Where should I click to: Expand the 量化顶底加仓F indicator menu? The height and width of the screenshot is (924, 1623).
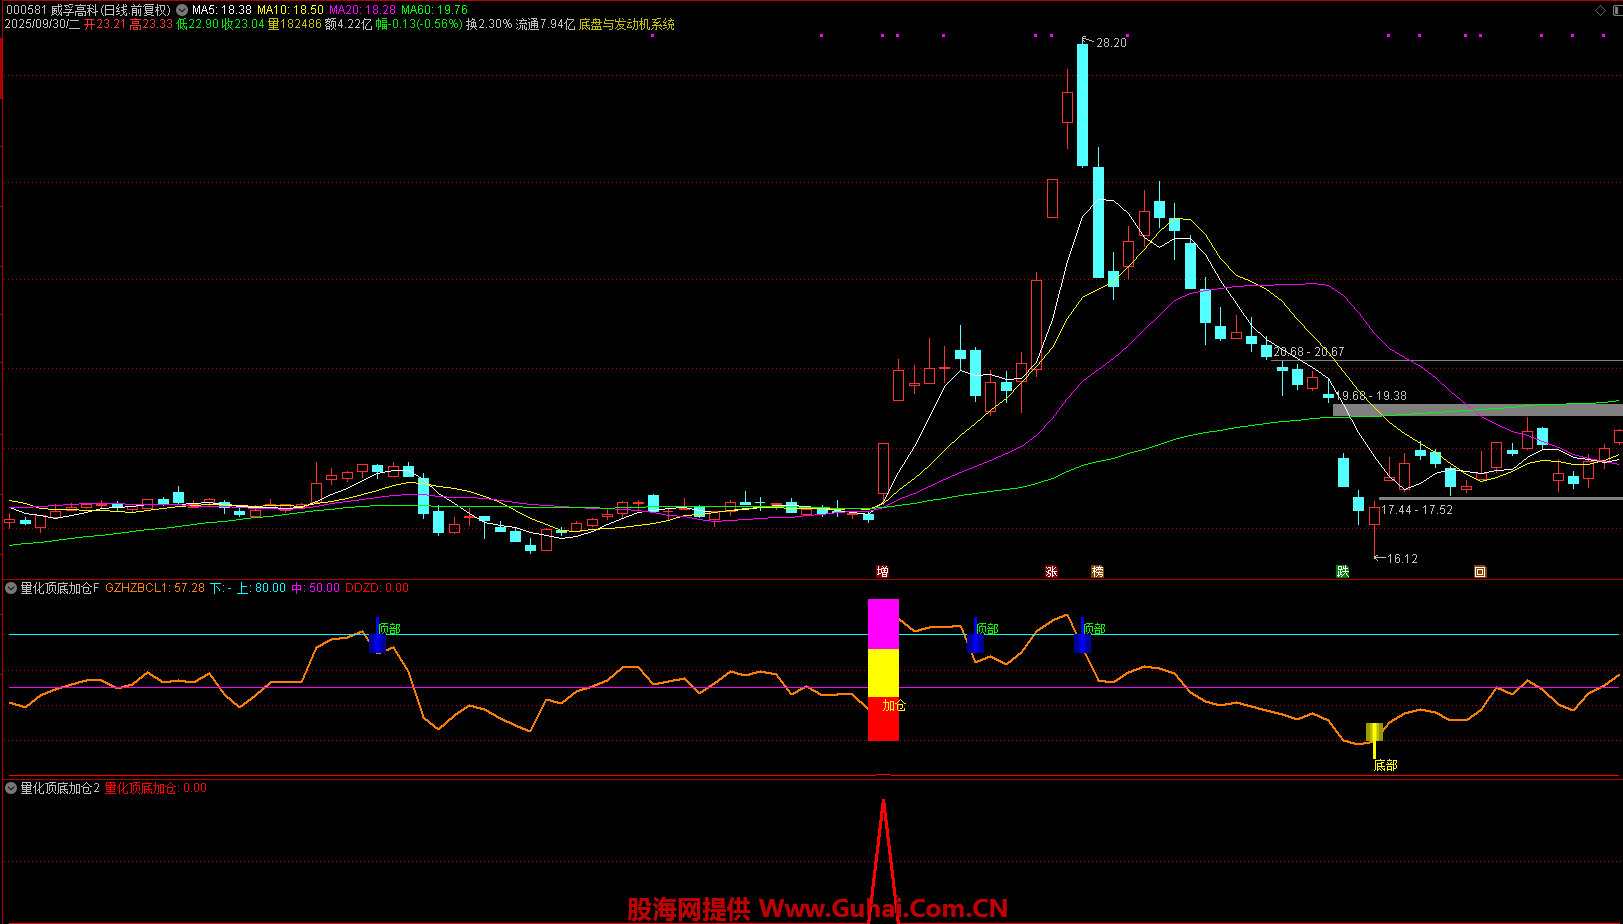click(11, 588)
